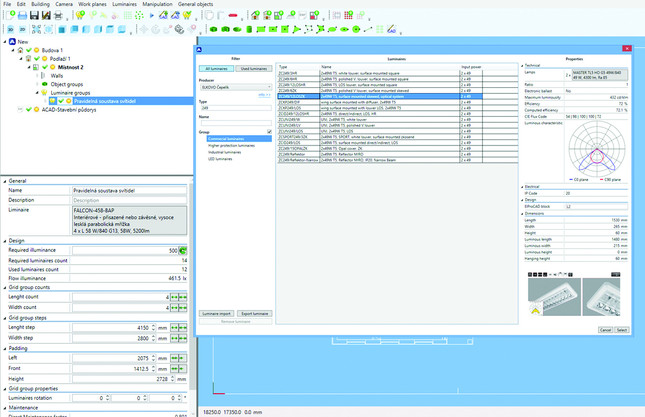Collapse the General properties section
The image size is (645, 417).
pyautogui.click(x=4, y=180)
